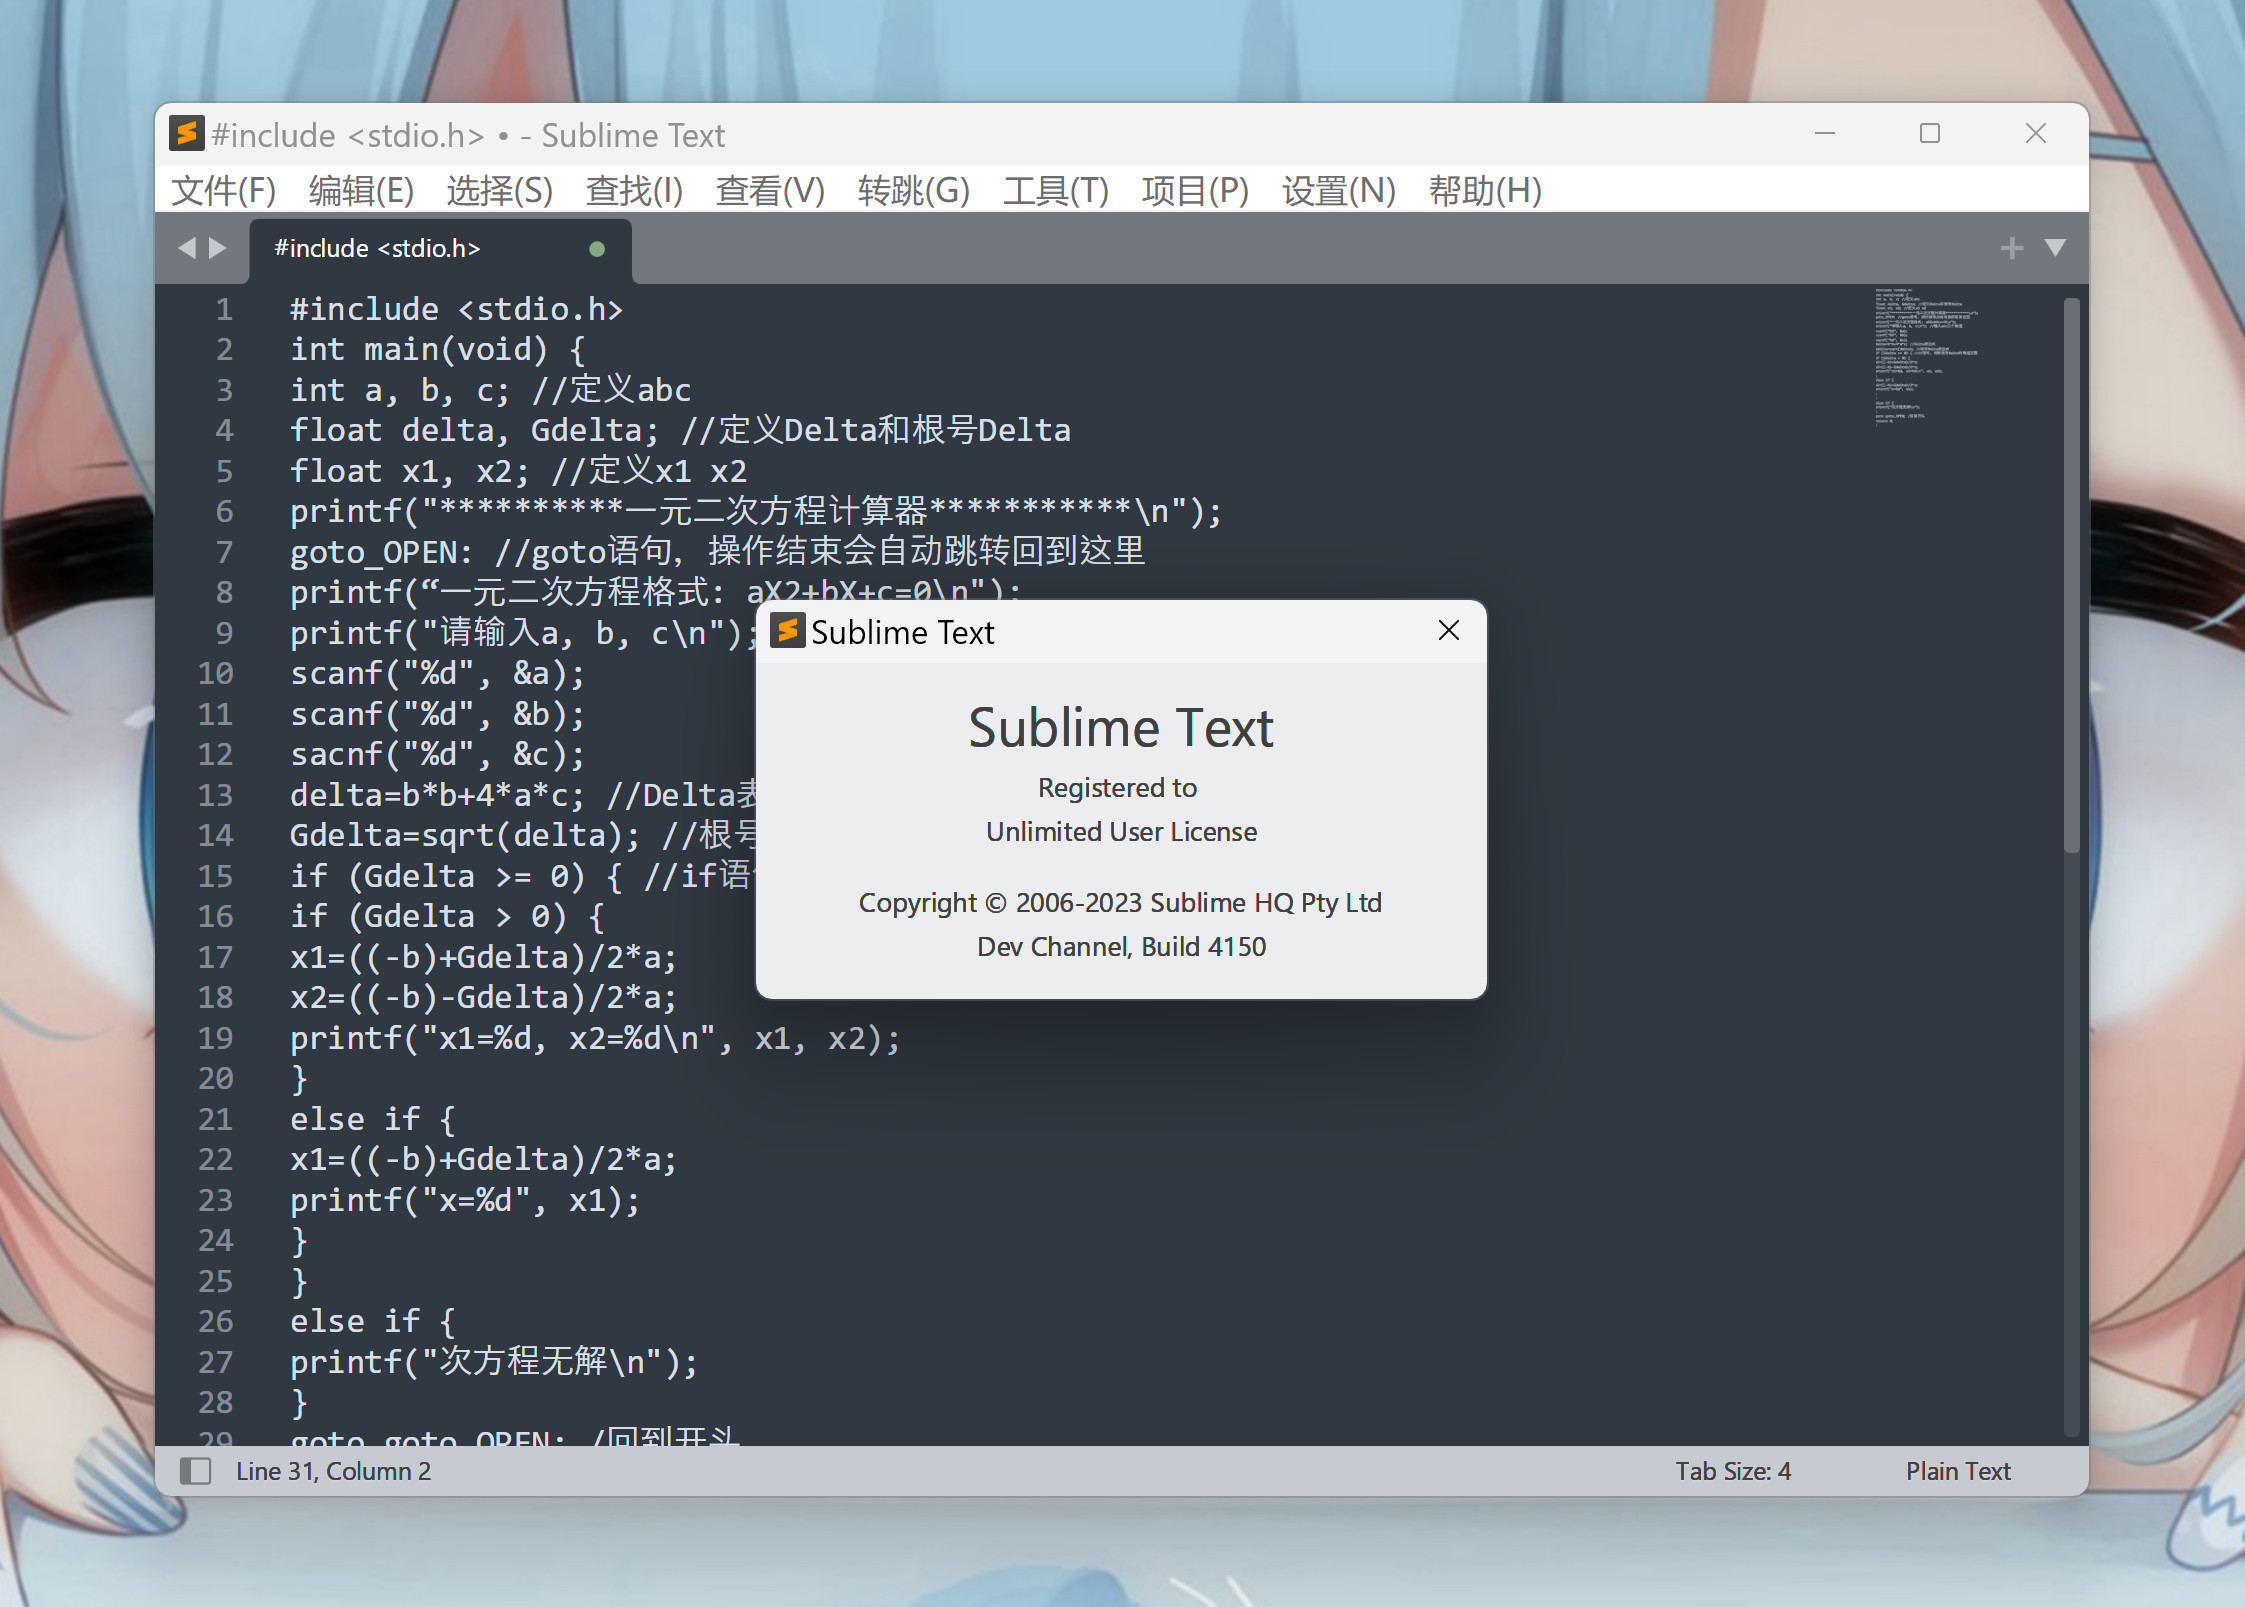Open the 查看(V) menu
This screenshot has width=2245, height=1607.
coord(770,190)
